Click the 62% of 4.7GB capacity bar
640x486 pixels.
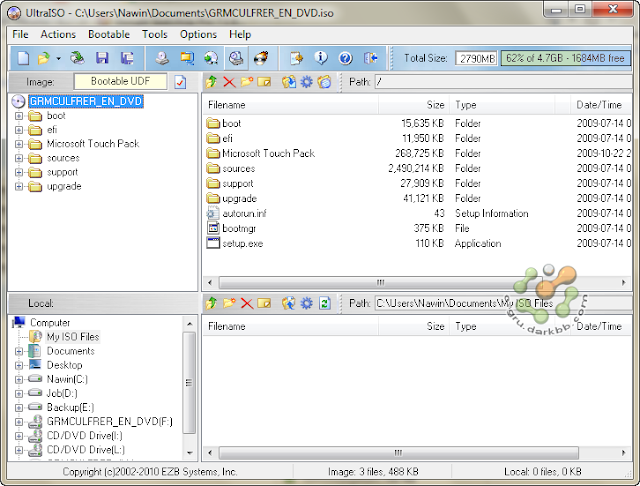tap(566, 58)
